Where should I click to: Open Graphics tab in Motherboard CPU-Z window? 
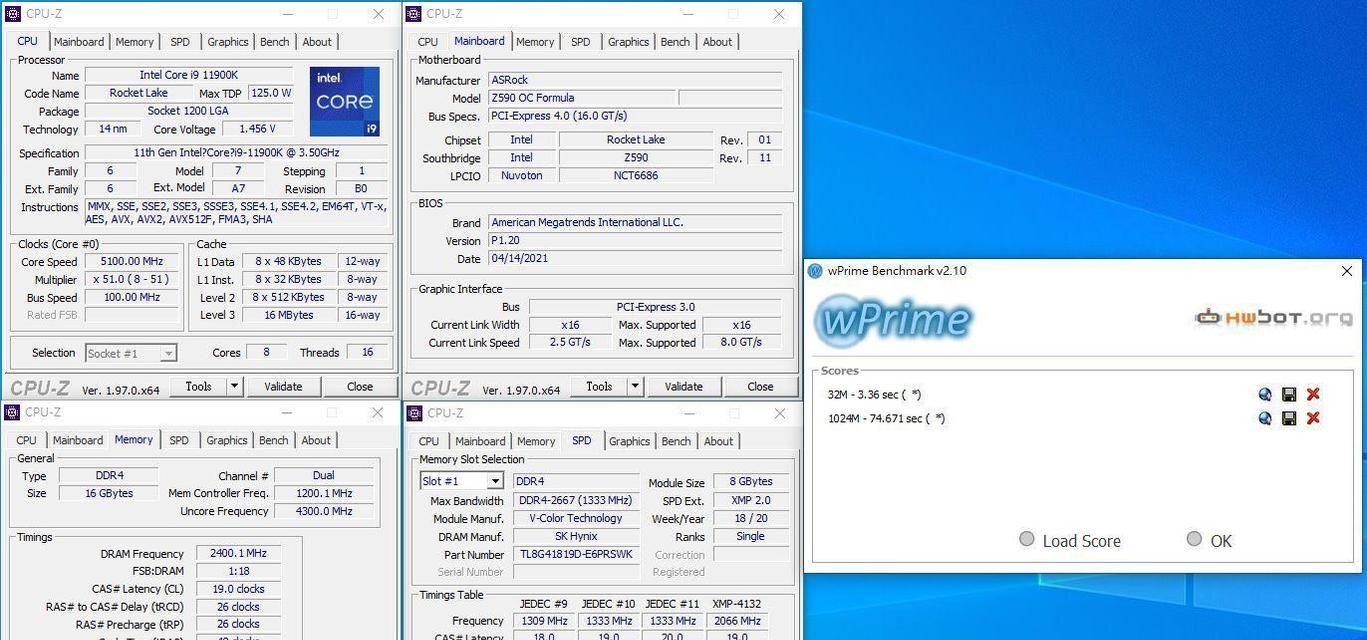(628, 42)
